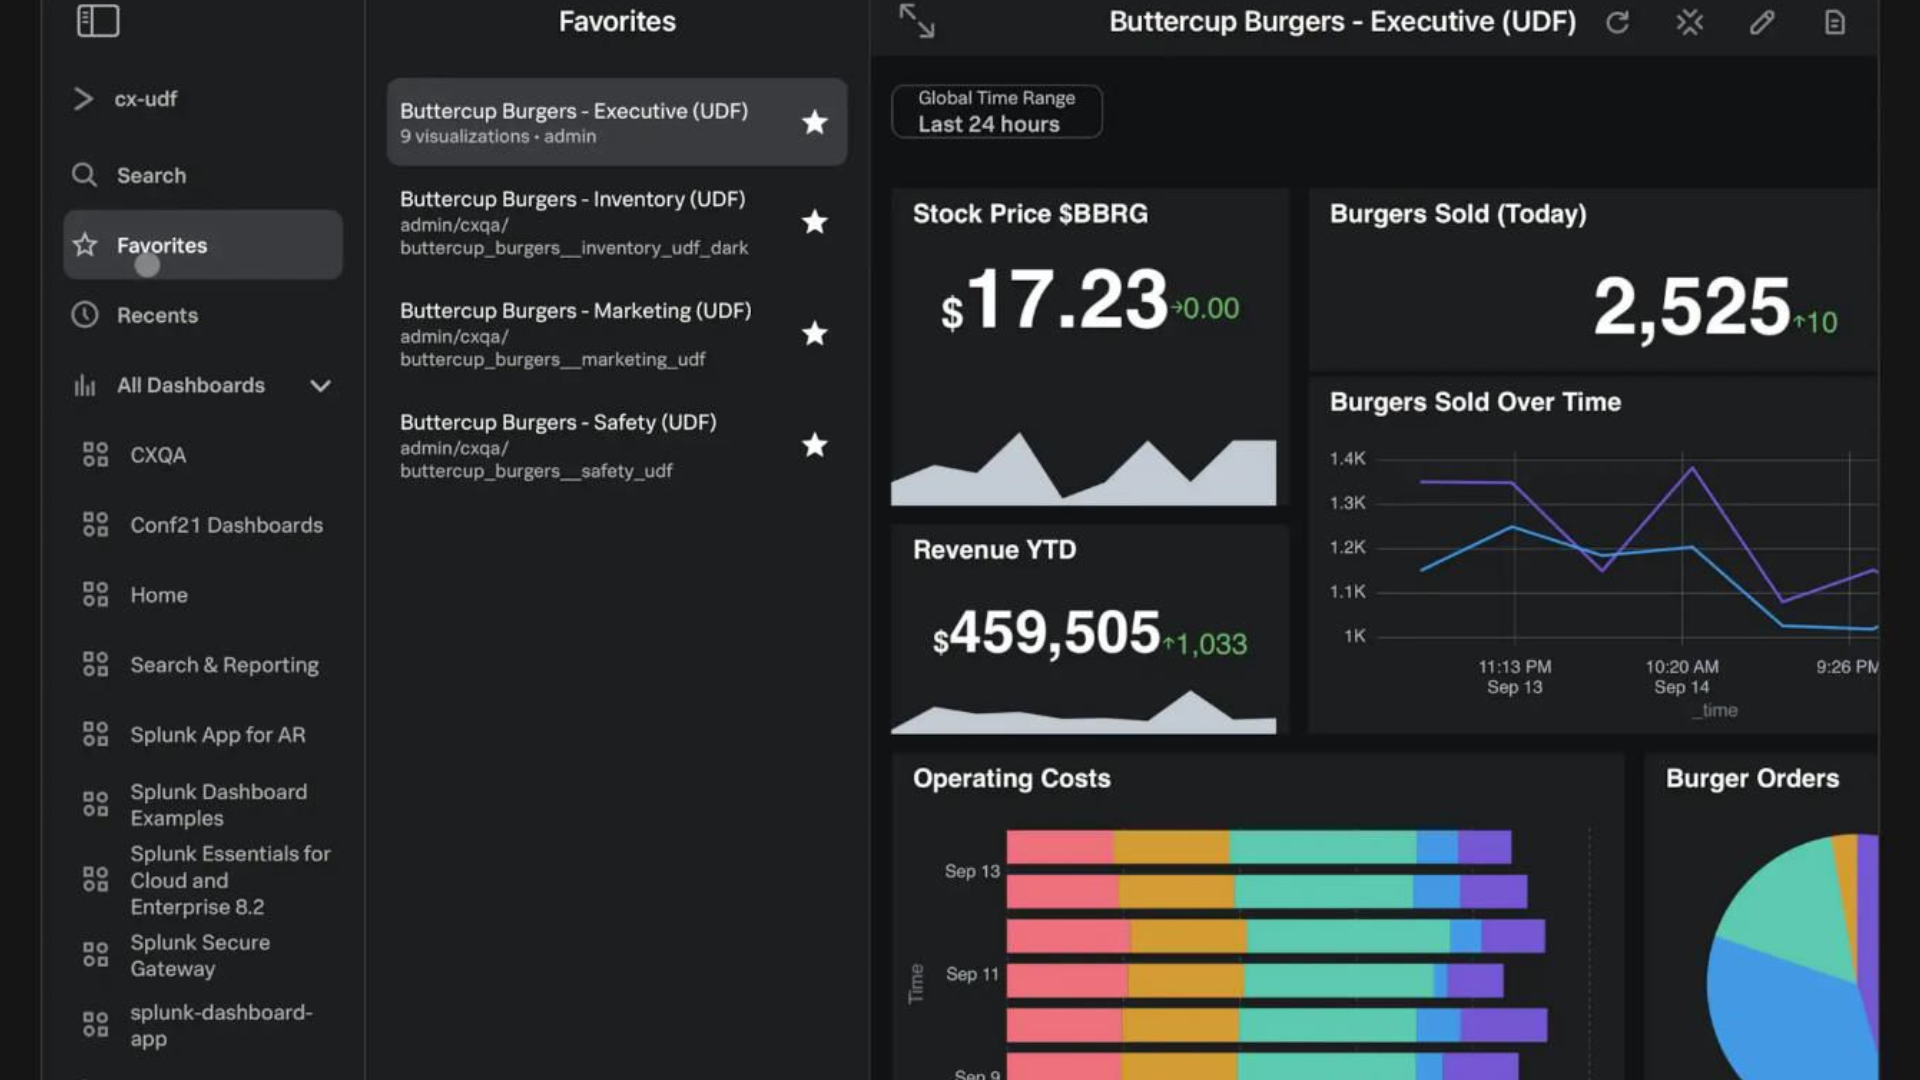1920x1080 pixels.
Task: Click the document icon in header
Action: click(1834, 22)
